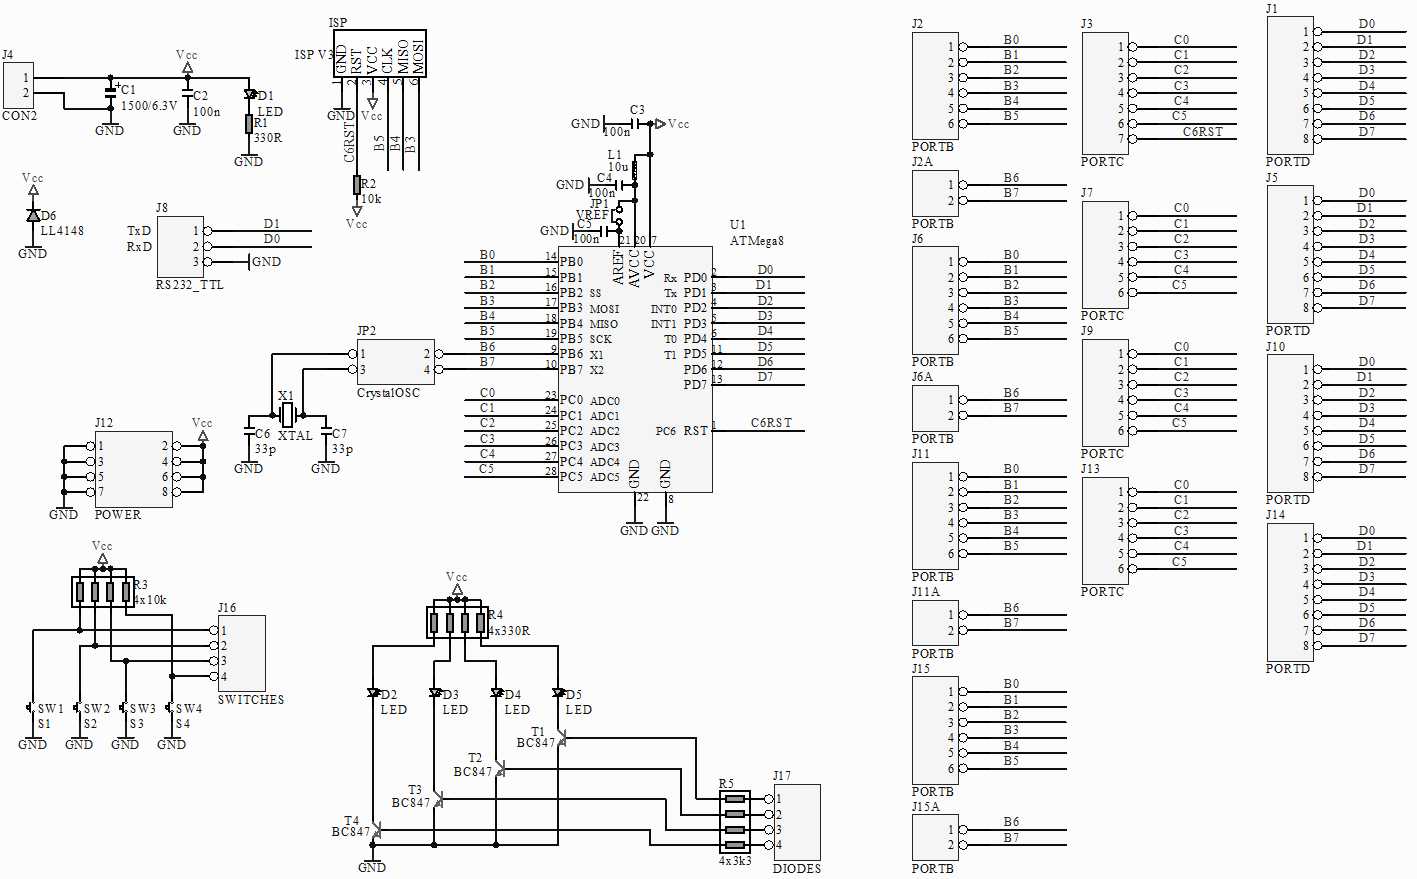1417x879 pixels.
Task: Select the J13 PORTC connector body
Action: tap(1106, 531)
